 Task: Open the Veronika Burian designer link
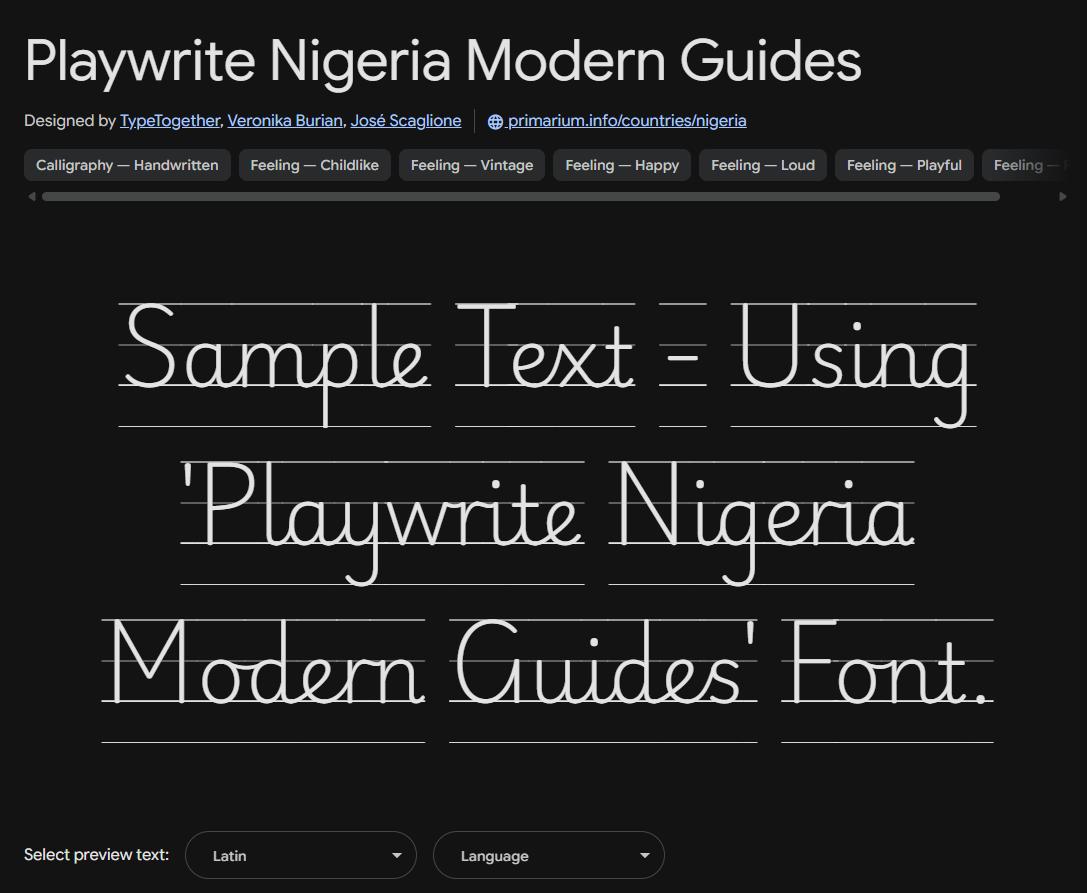click(285, 121)
